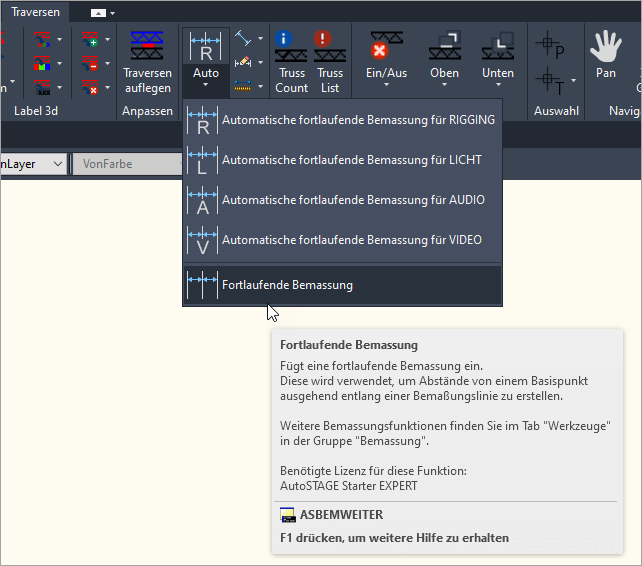The height and width of the screenshot is (566, 642).
Task: Open dropdown next to truss red x icon
Action: [108, 87]
